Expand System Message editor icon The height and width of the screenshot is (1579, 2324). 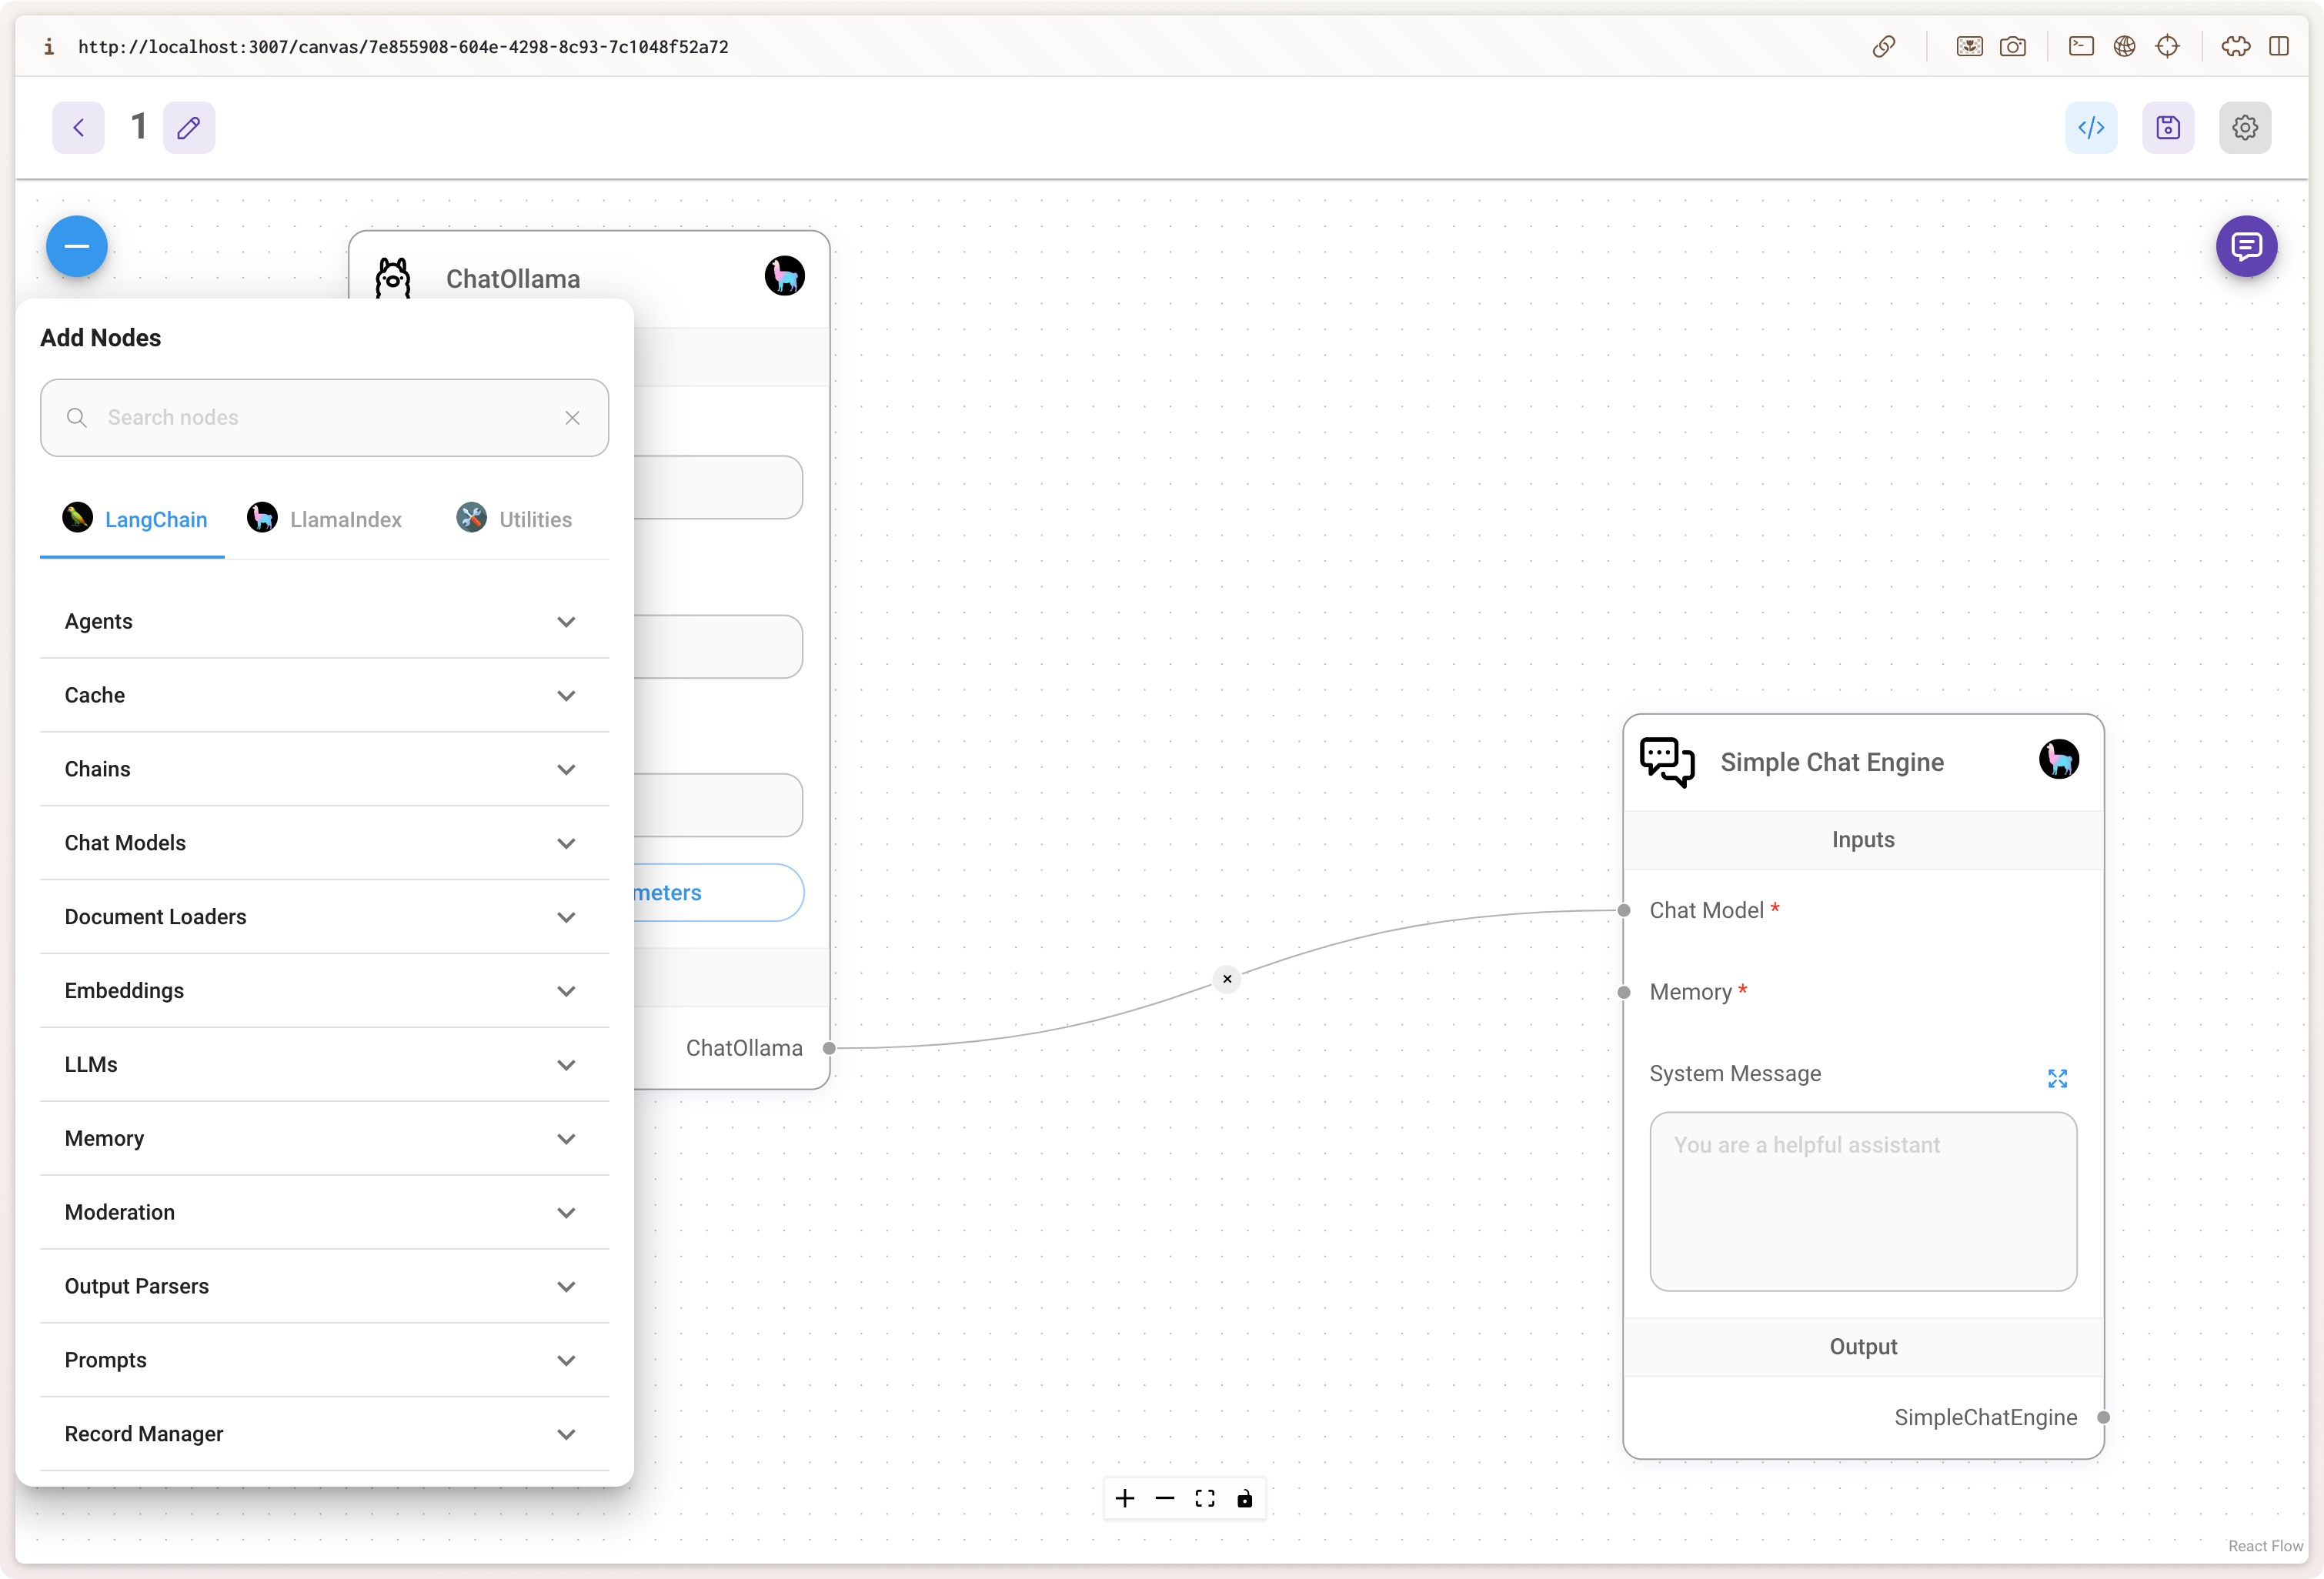pyautogui.click(x=2057, y=1078)
